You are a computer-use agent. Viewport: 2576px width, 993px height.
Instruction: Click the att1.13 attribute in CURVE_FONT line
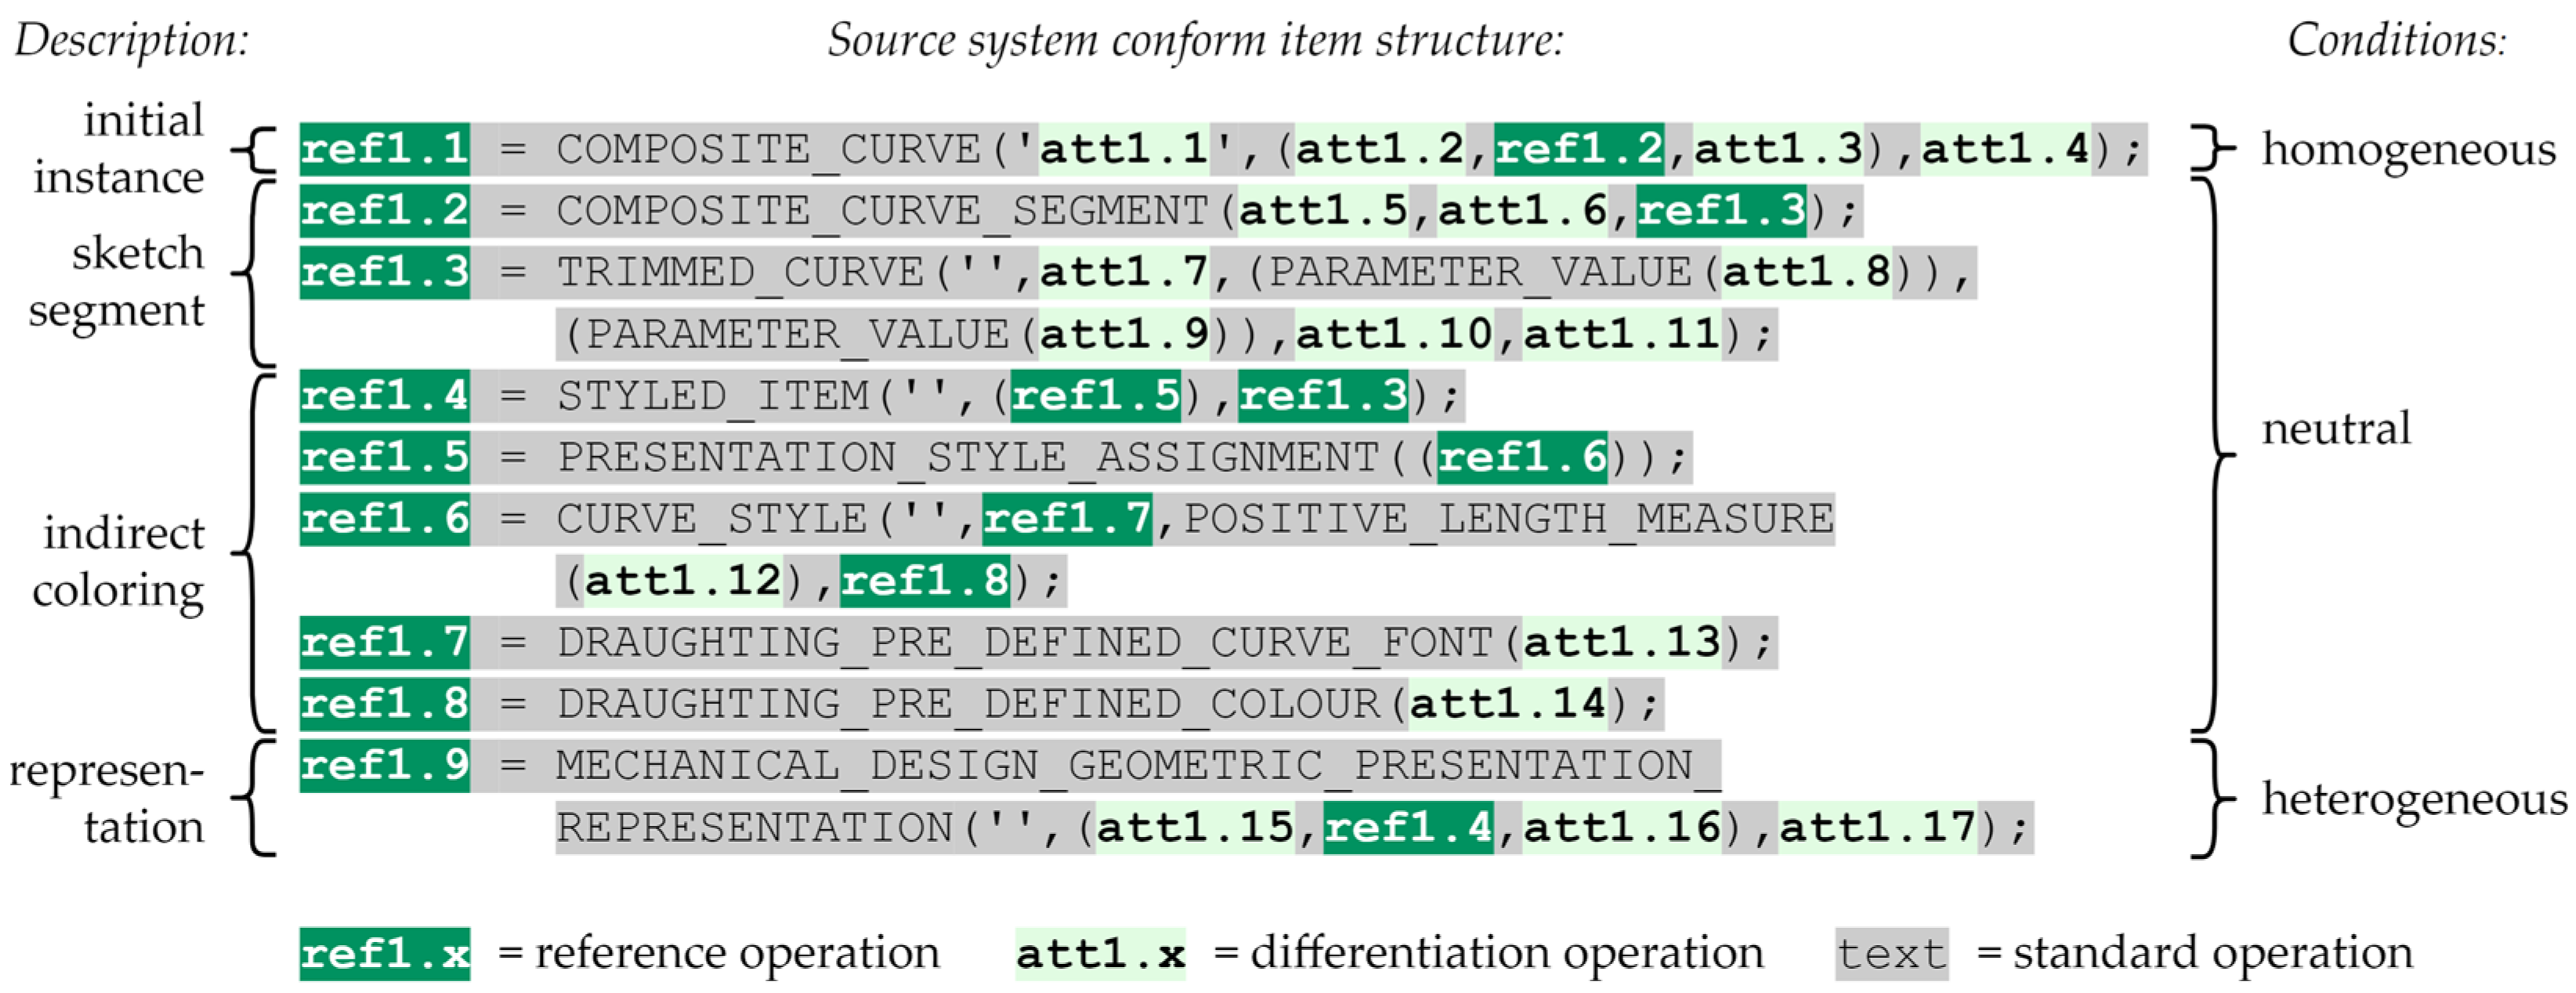coord(1621,643)
